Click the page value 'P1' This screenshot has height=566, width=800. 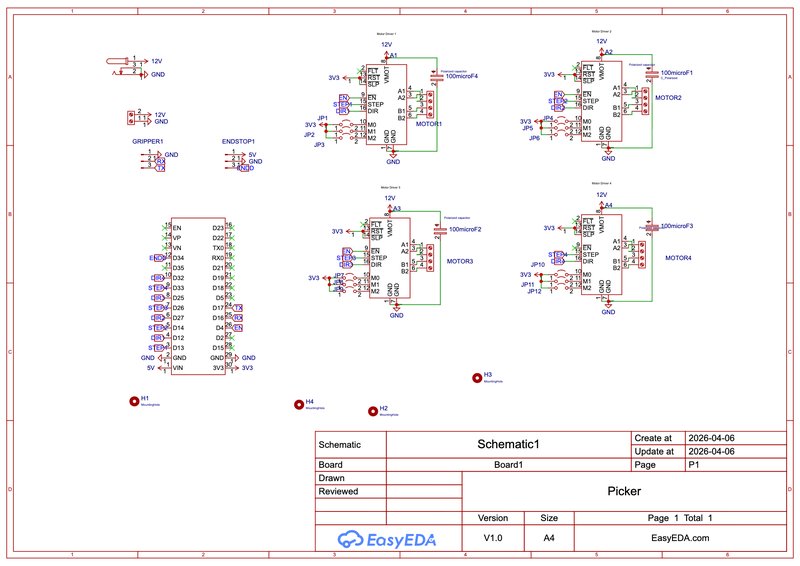click(694, 465)
